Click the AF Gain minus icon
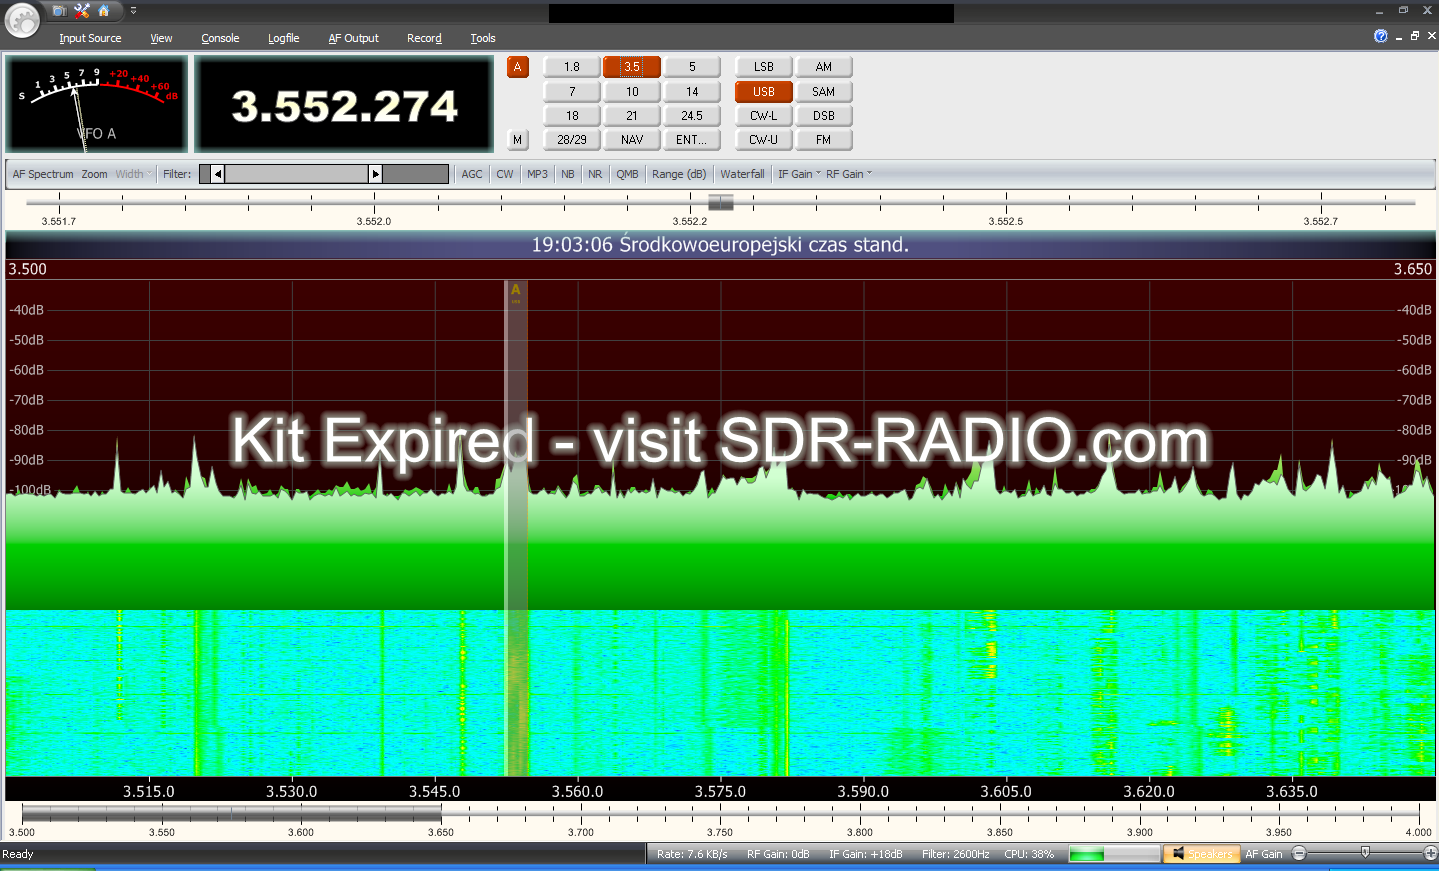Viewport: 1439px width, 871px height. (1299, 854)
